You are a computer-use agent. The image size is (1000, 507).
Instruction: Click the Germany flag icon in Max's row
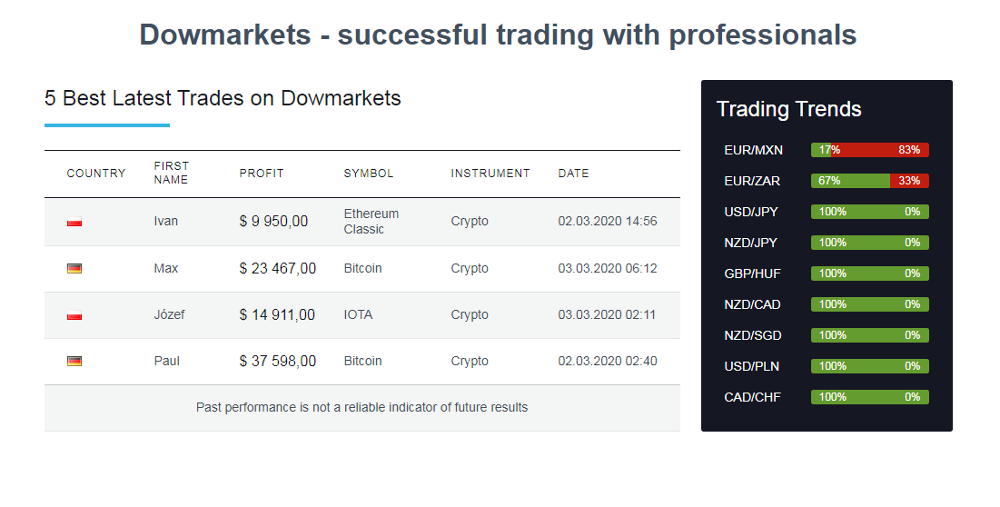[x=74, y=269]
